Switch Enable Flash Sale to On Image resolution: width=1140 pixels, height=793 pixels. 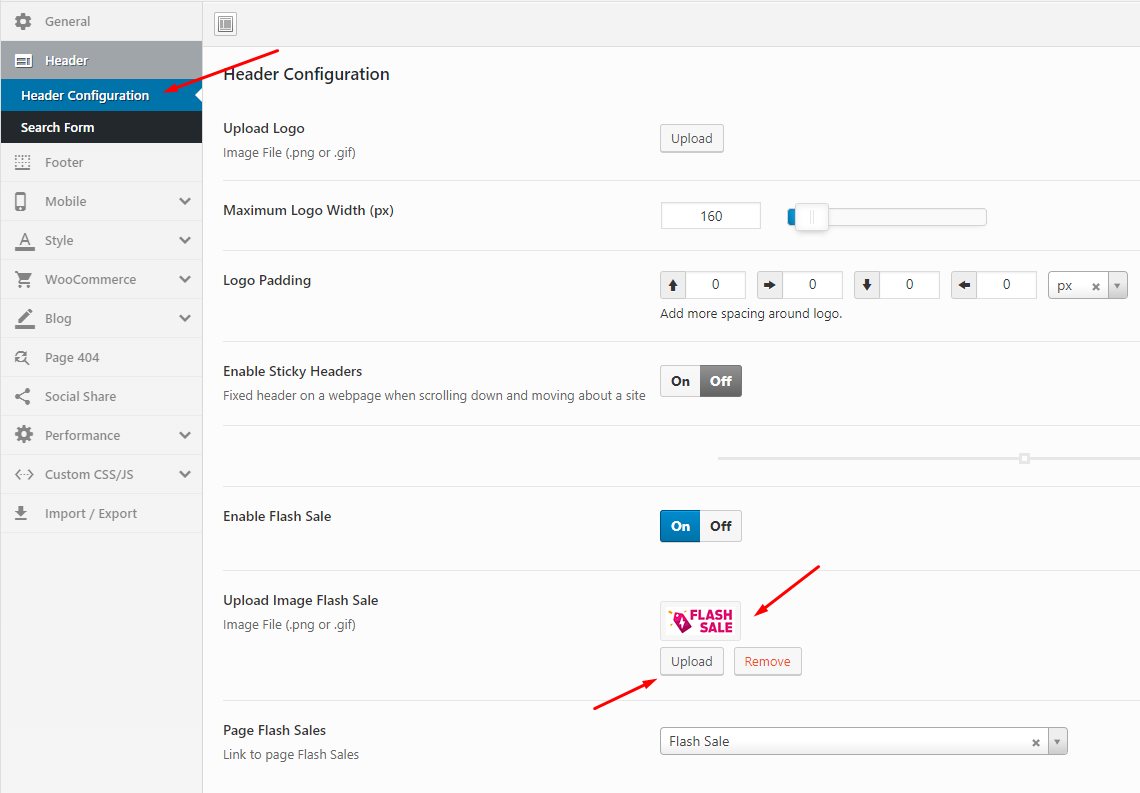pos(681,526)
